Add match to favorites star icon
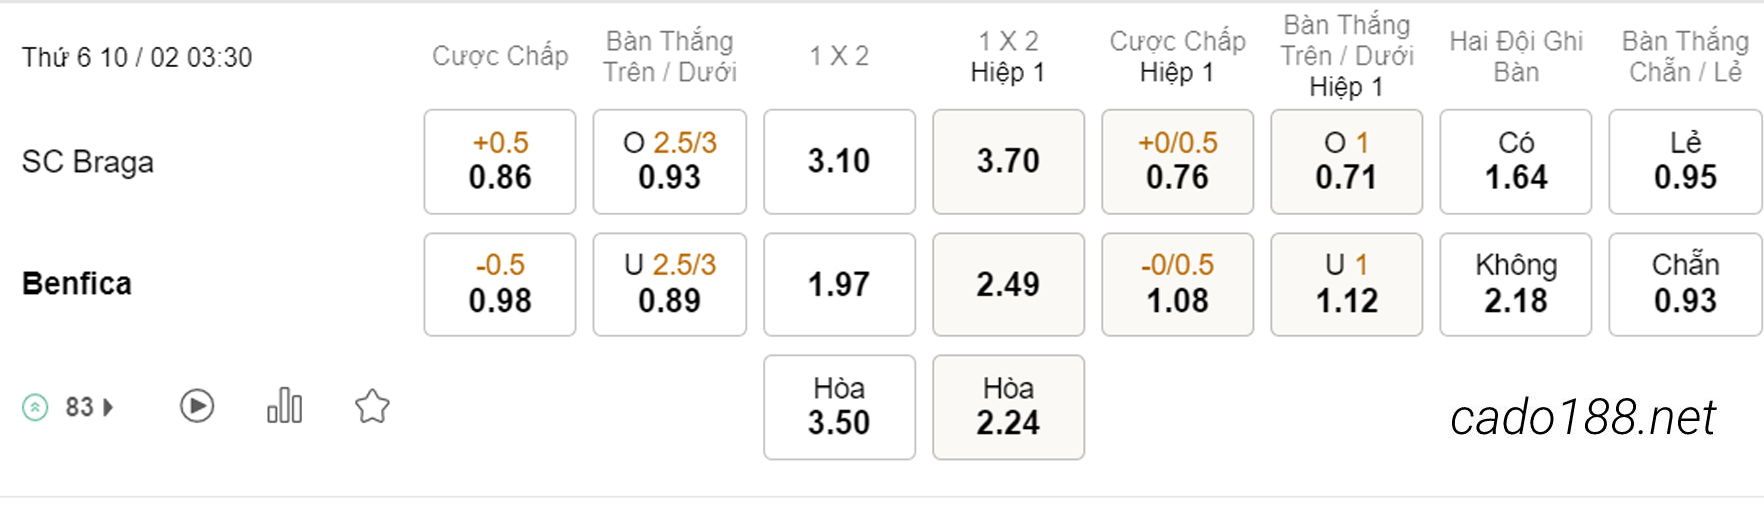Screen dimensions: 1764x525 [372, 406]
